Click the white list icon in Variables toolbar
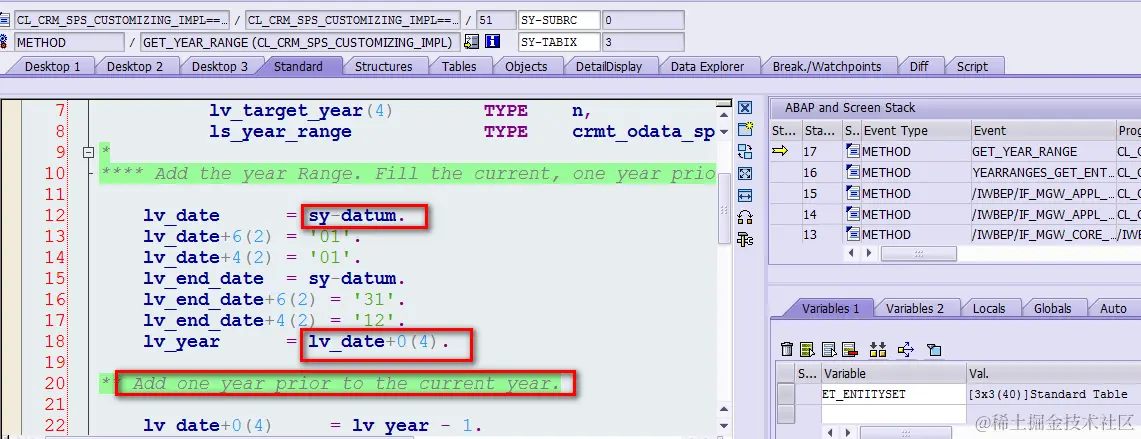The height and width of the screenshot is (439, 1141). coord(828,349)
